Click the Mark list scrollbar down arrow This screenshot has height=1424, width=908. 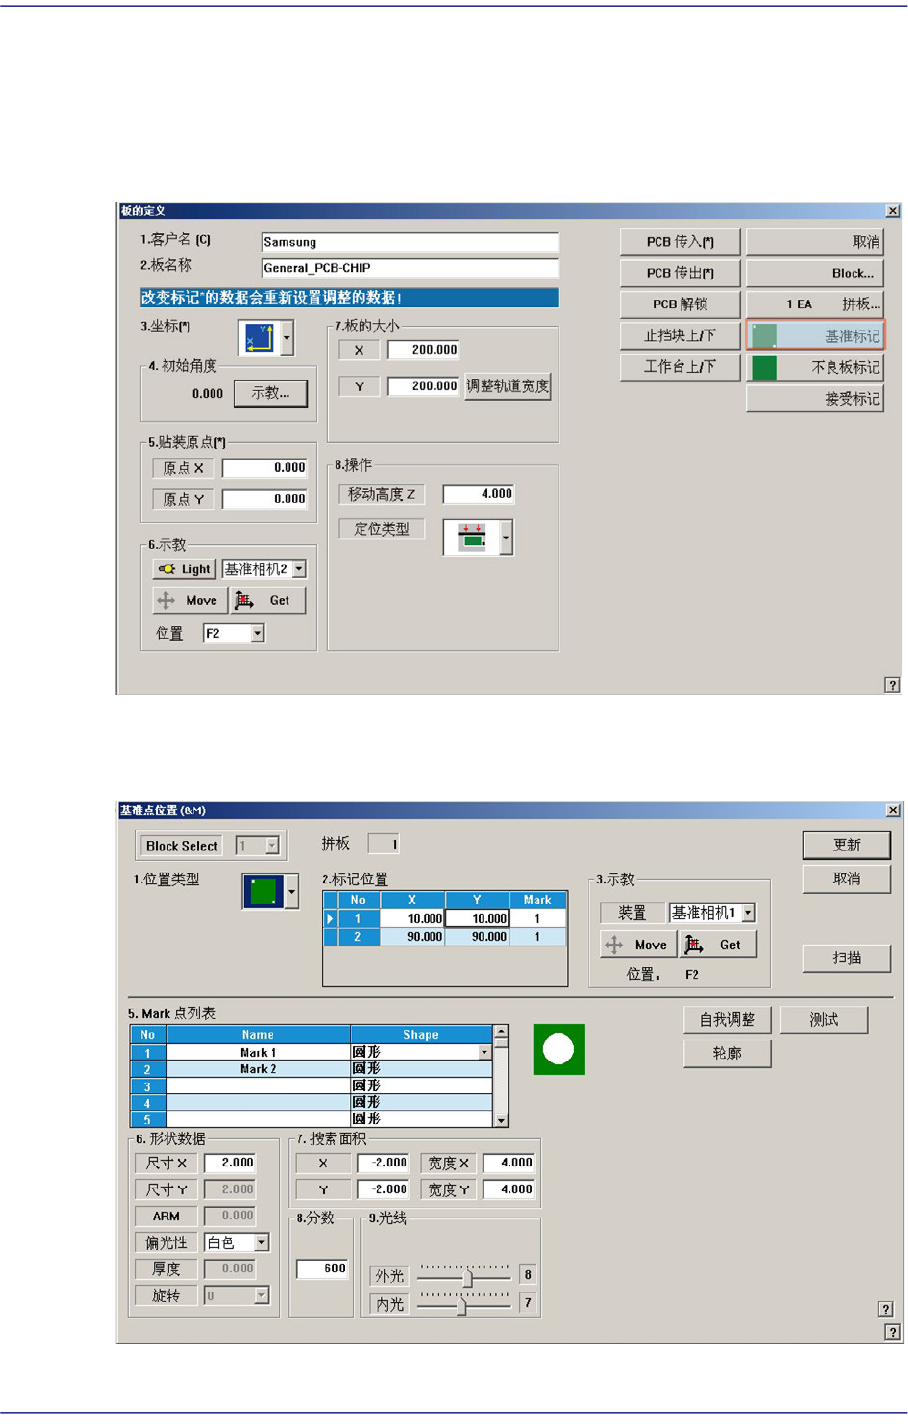click(502, 1120)
